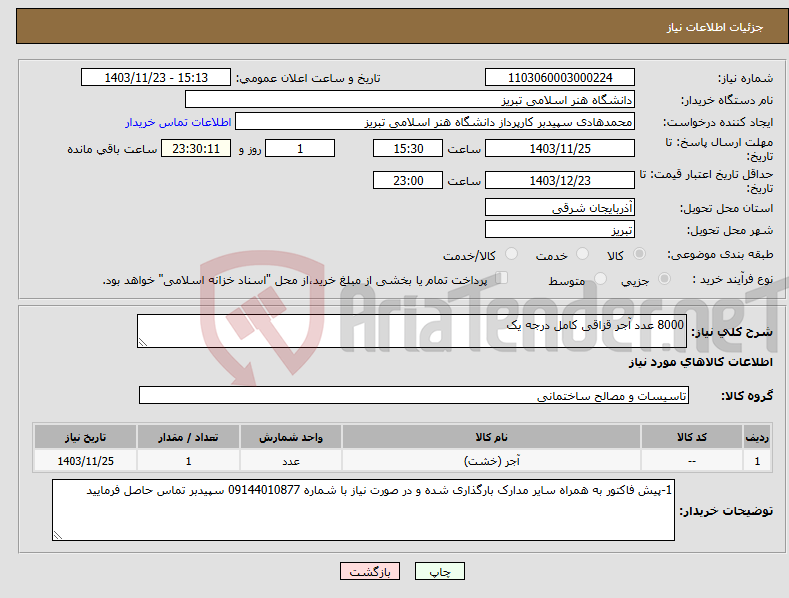Screen dimensions: 789x598
Task: Click the کد کالا column header
Action: (x=692, y=437)
